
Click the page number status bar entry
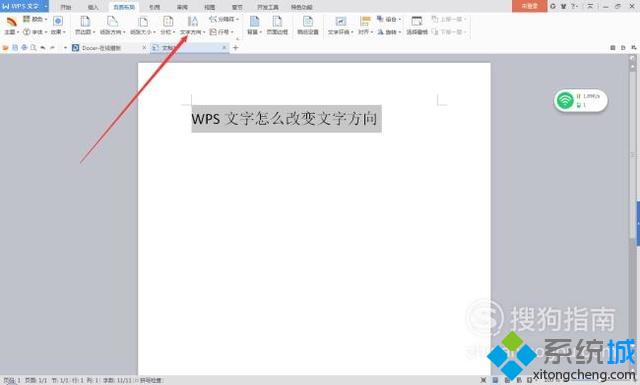coord(11,381)
